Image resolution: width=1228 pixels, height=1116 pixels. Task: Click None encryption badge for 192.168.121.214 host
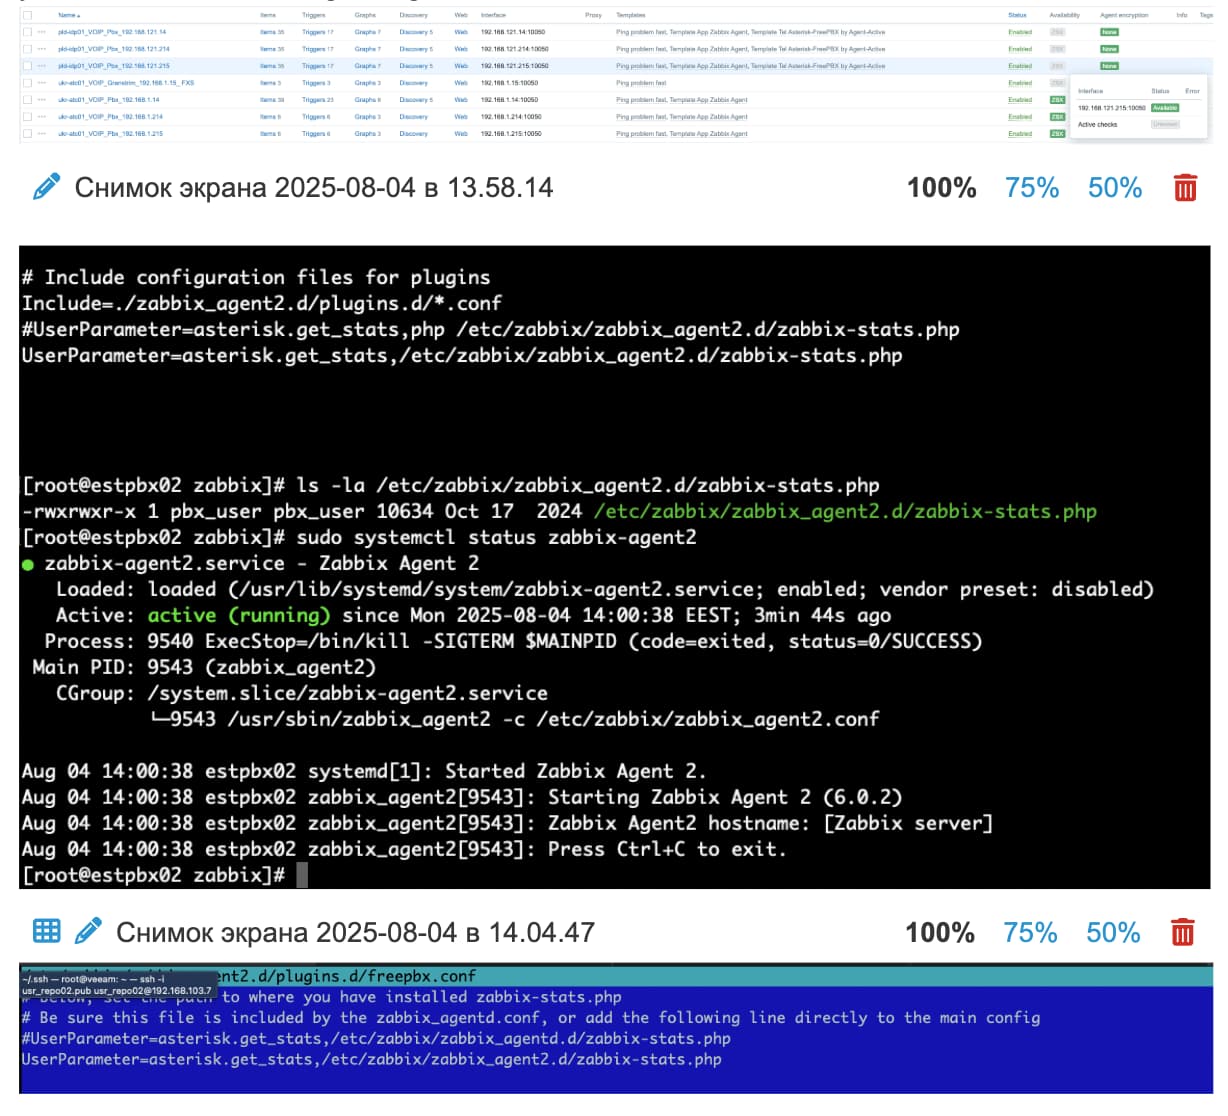[1109, 49]
